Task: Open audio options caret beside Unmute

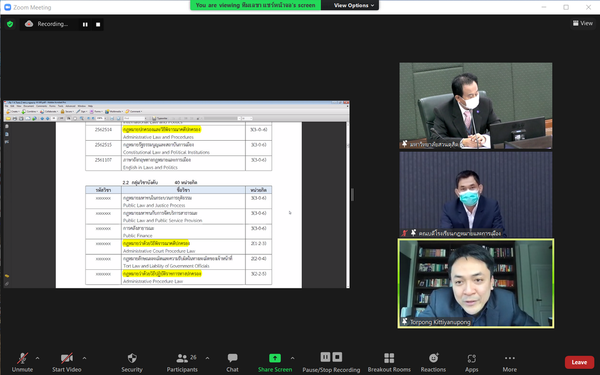Action: coord(38,358)
